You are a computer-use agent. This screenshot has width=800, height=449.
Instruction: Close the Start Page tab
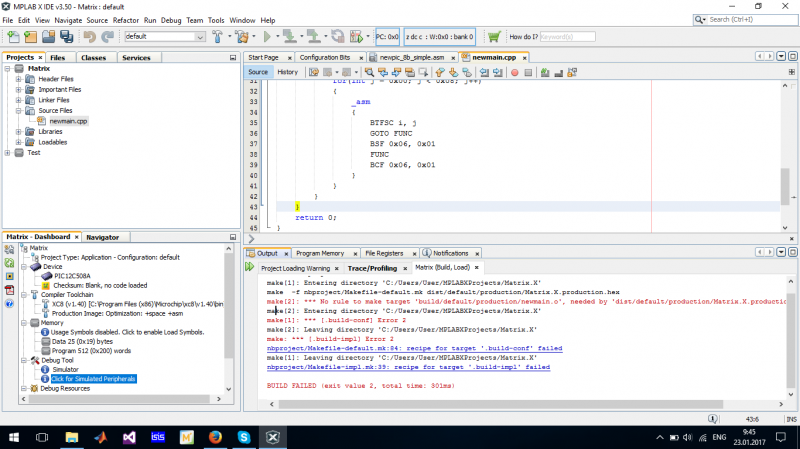tap(289, 58)
